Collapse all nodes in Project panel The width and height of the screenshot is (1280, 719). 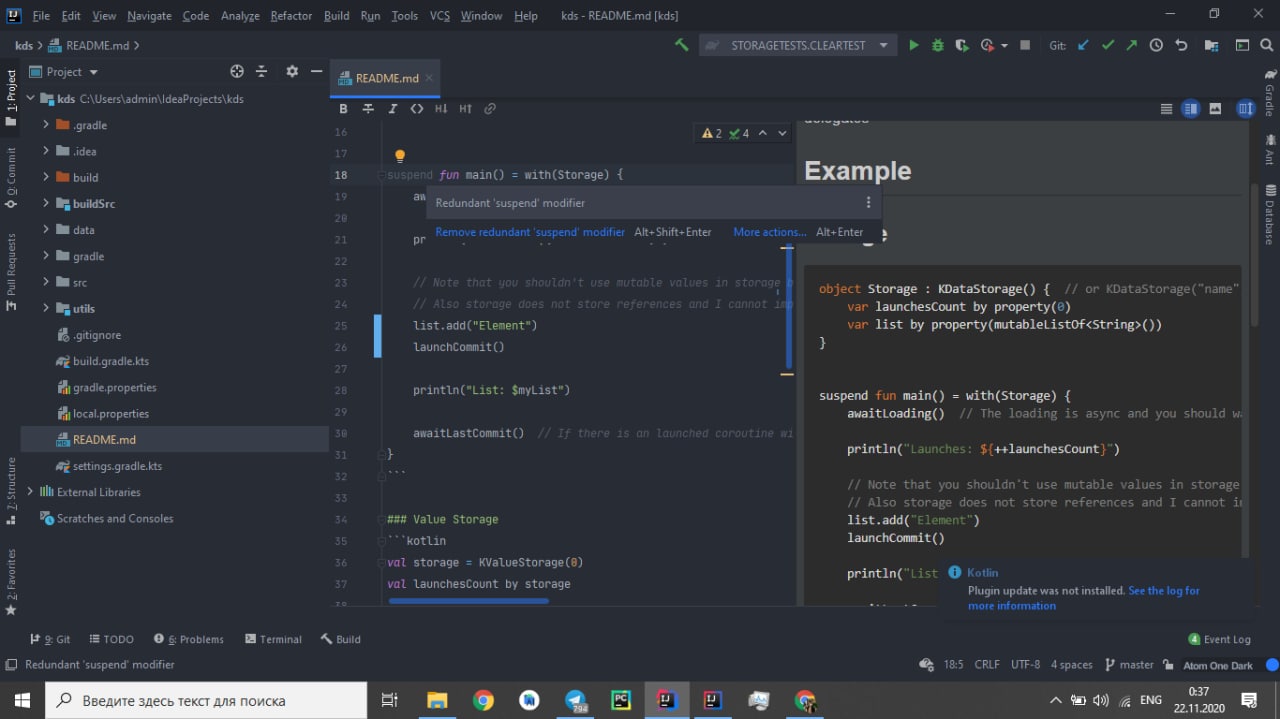[x=262, y=71]
